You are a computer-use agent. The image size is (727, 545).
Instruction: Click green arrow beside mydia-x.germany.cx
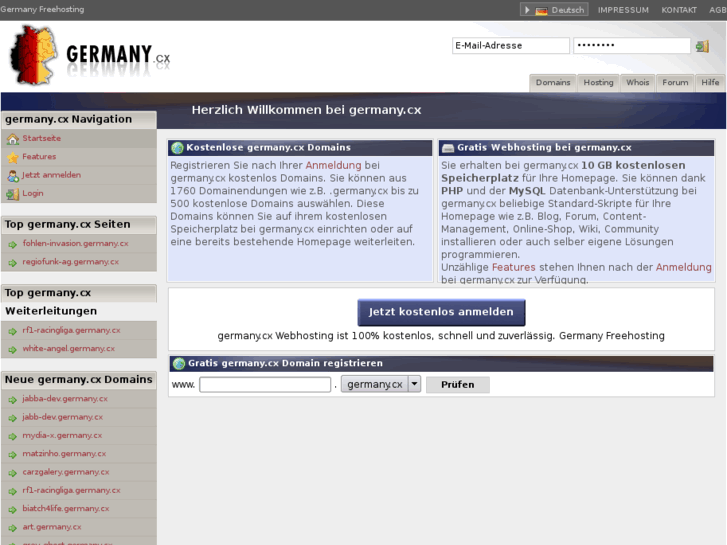point(13,436)
